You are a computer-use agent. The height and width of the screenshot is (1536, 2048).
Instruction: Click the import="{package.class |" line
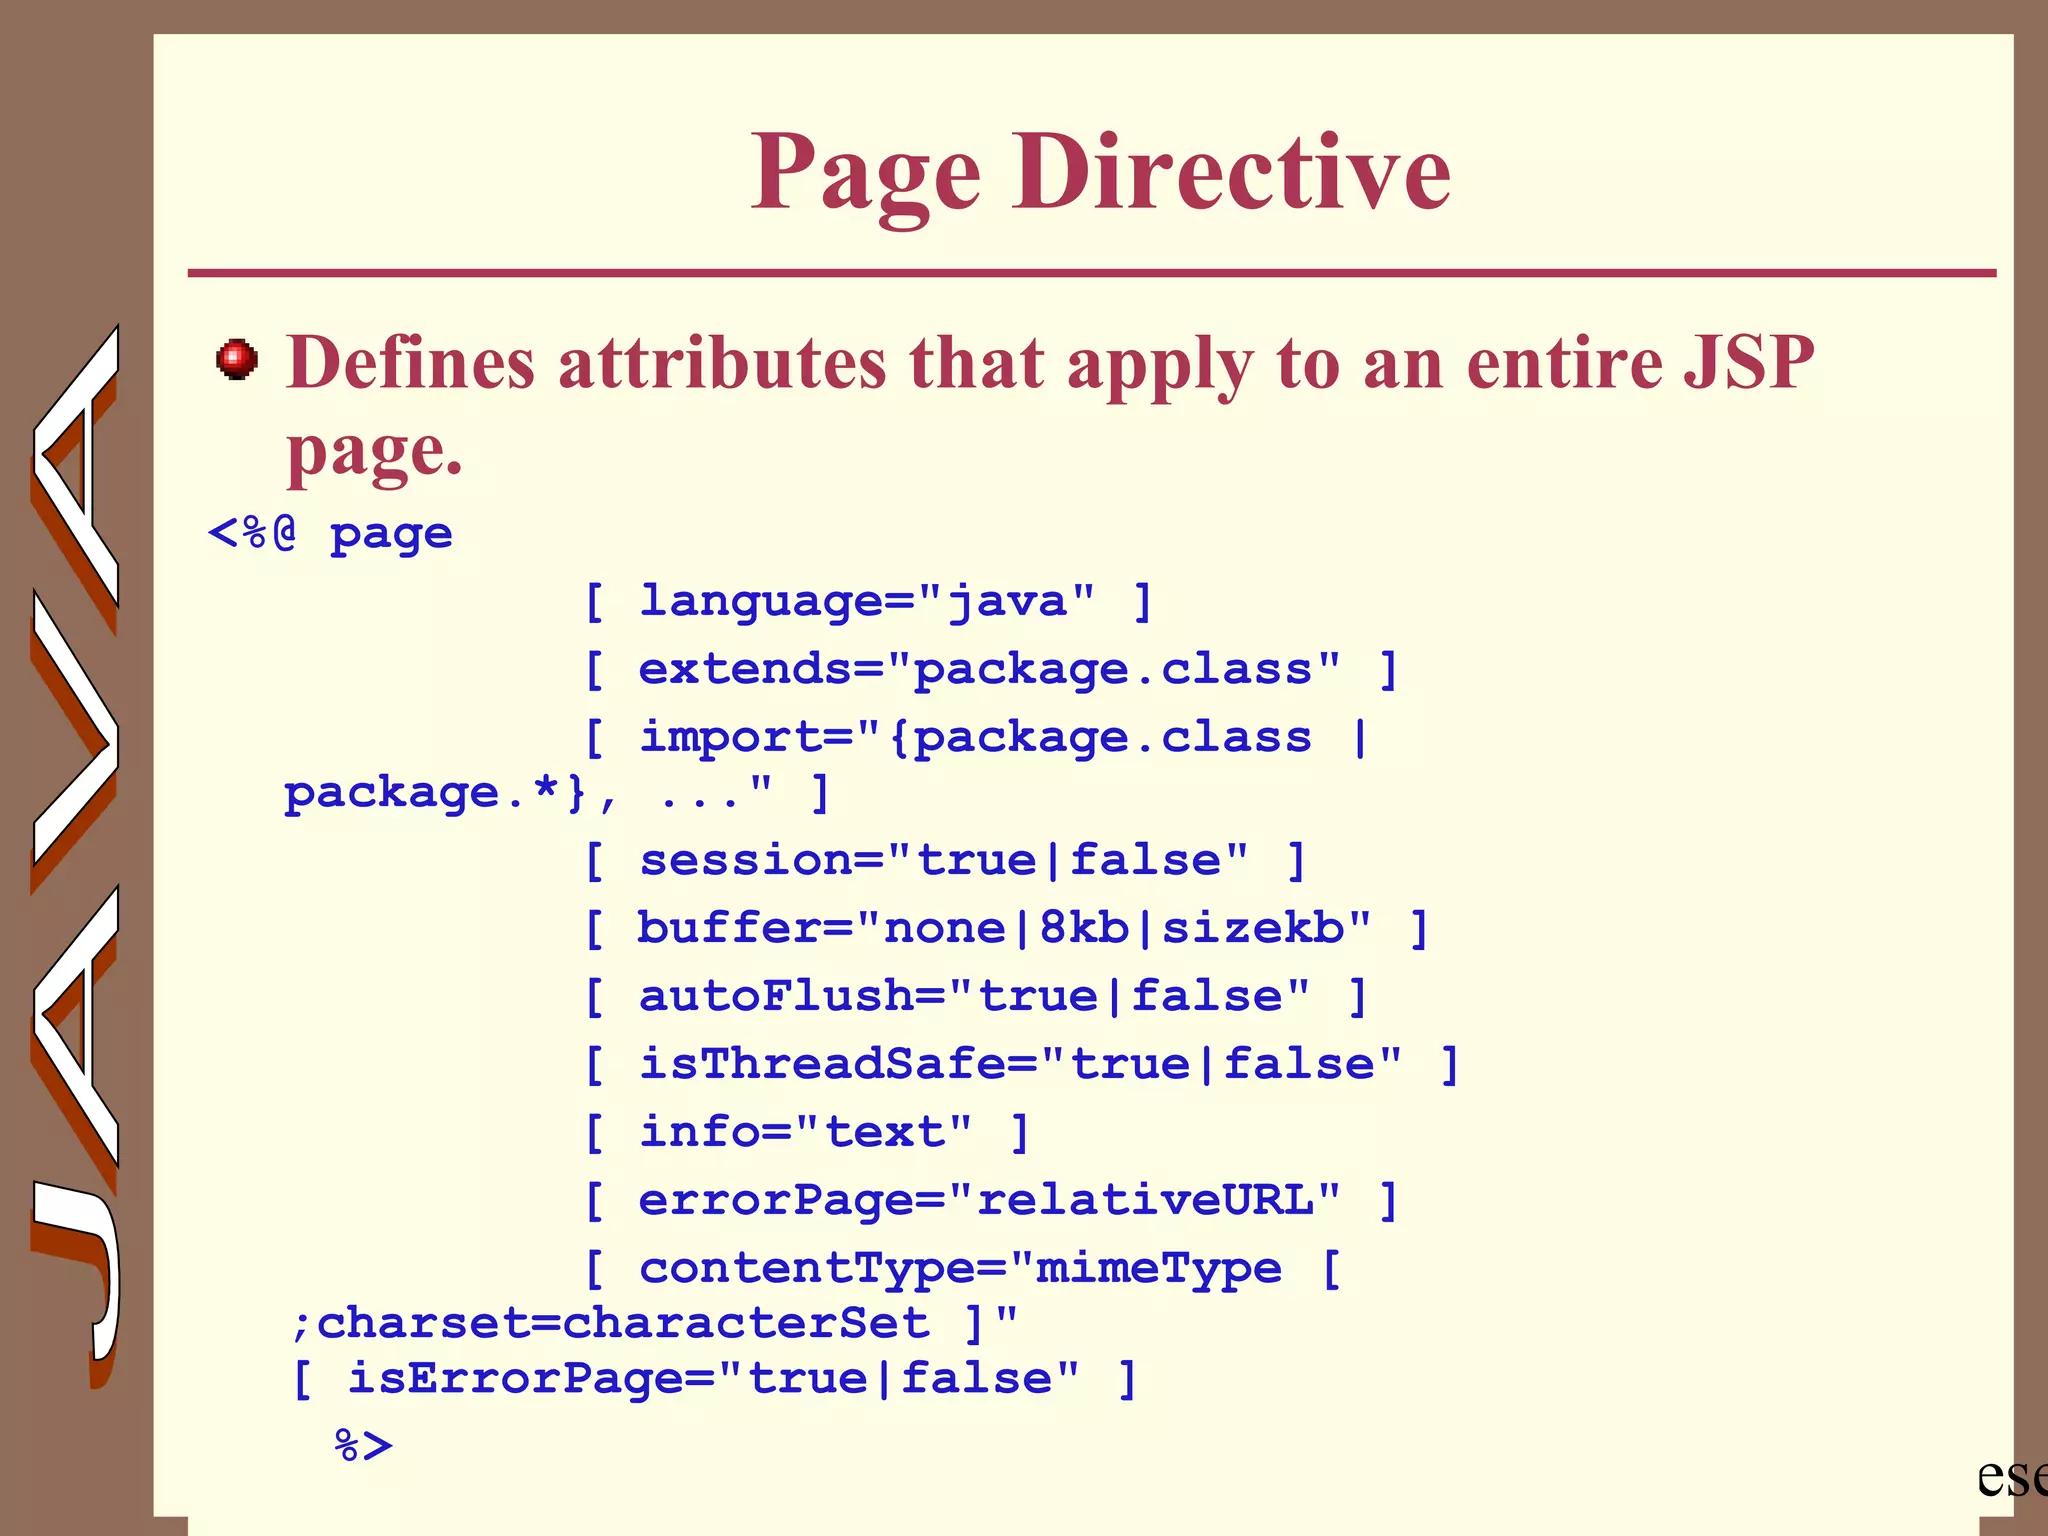click(977, 738)
